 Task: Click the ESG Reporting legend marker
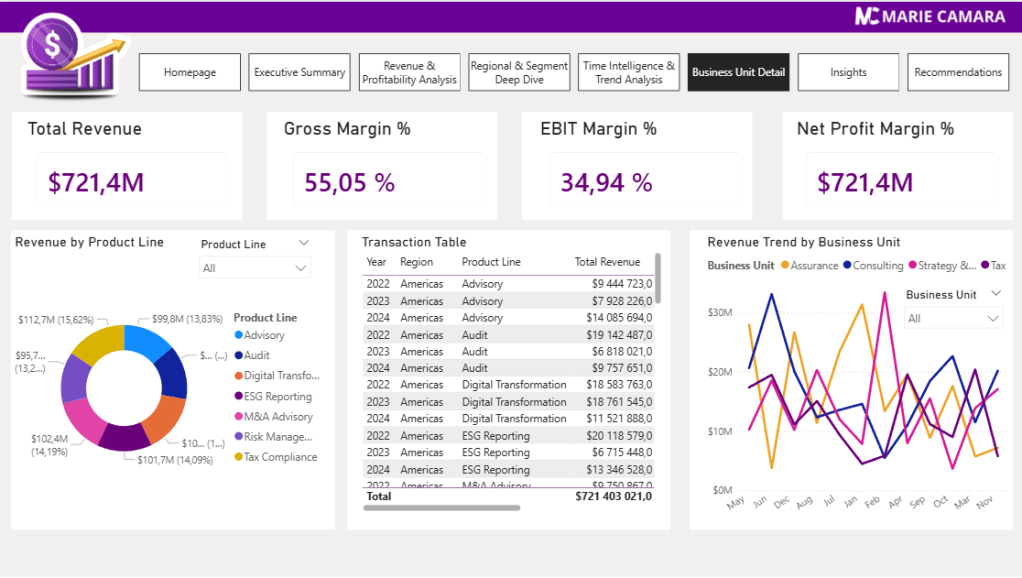pyautogui.click(x=239, y=397)
